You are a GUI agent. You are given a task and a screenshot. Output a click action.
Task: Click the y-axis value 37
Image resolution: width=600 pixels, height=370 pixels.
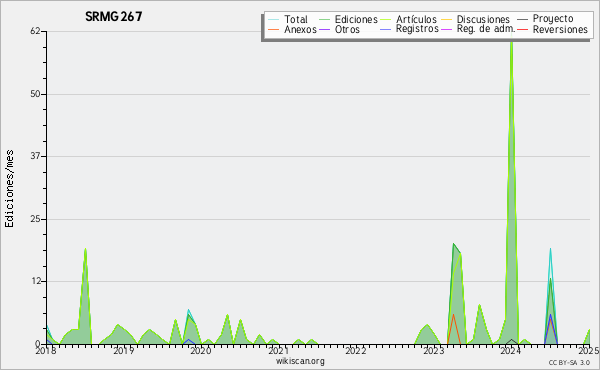pos(36,156)
